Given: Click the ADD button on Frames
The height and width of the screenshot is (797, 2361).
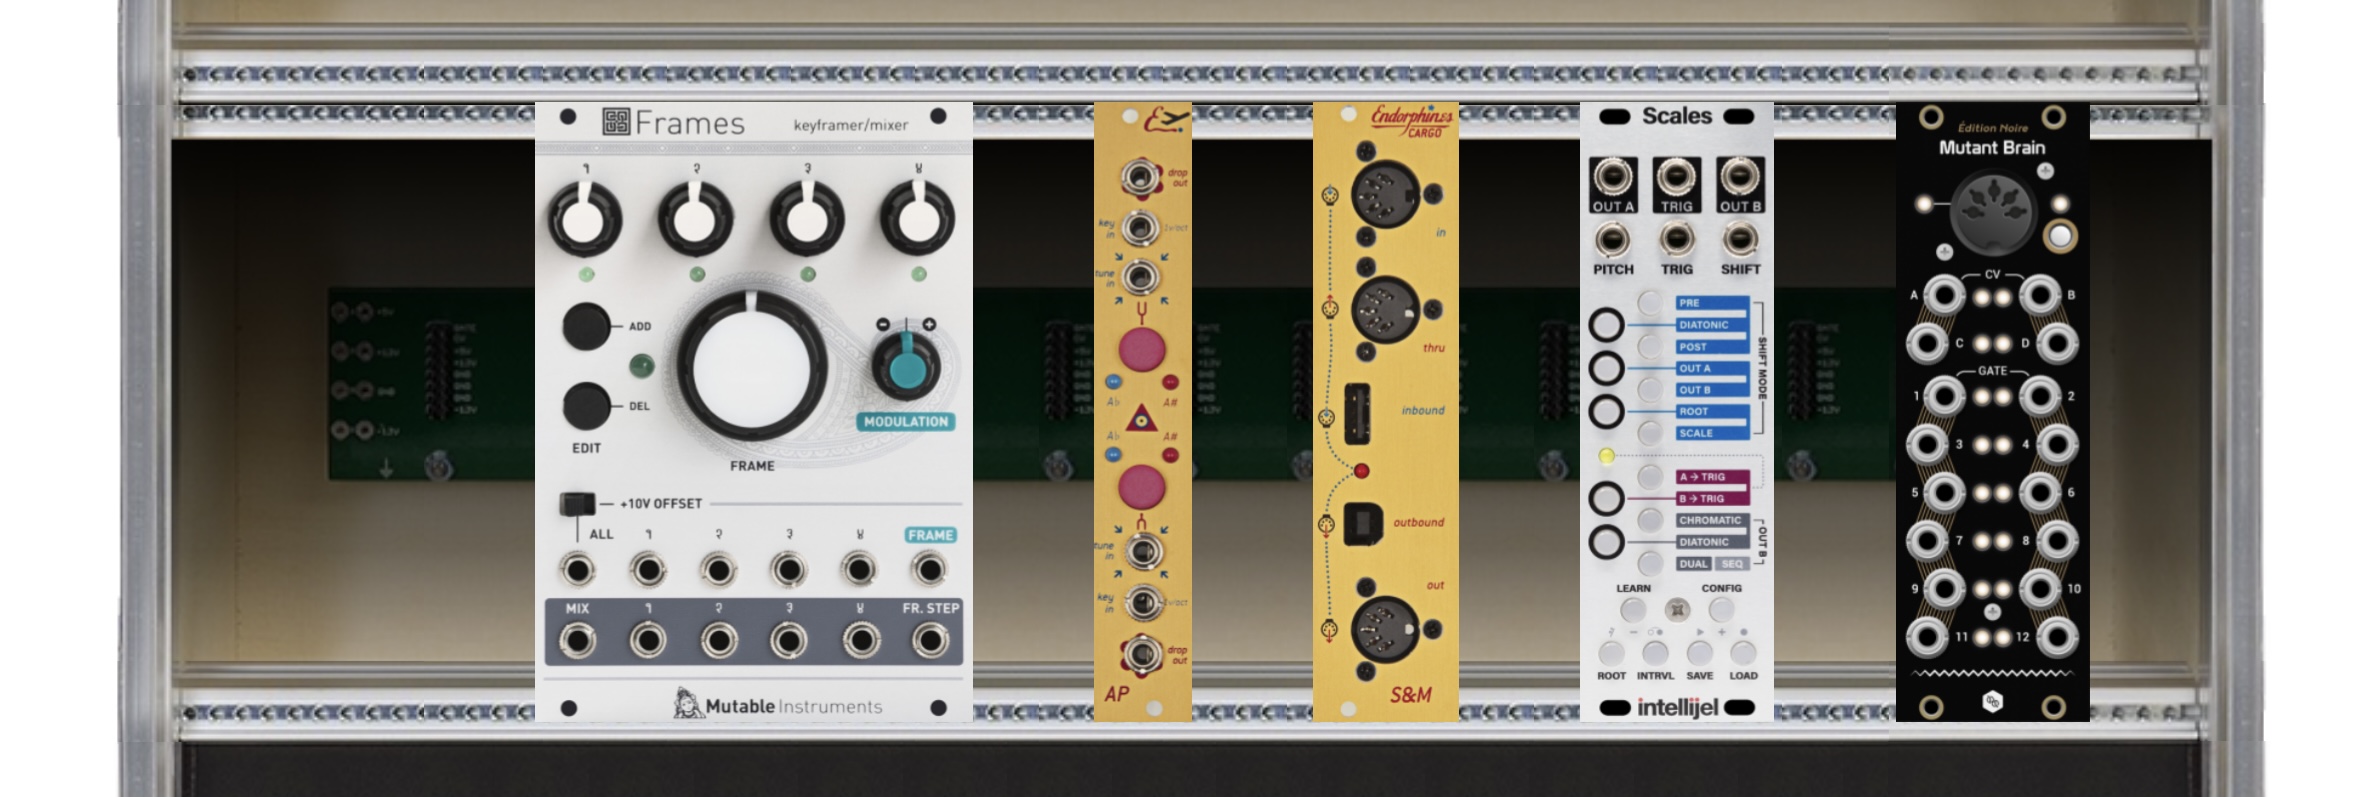Looking at the screenshot, I should click(x=586, y=326).
